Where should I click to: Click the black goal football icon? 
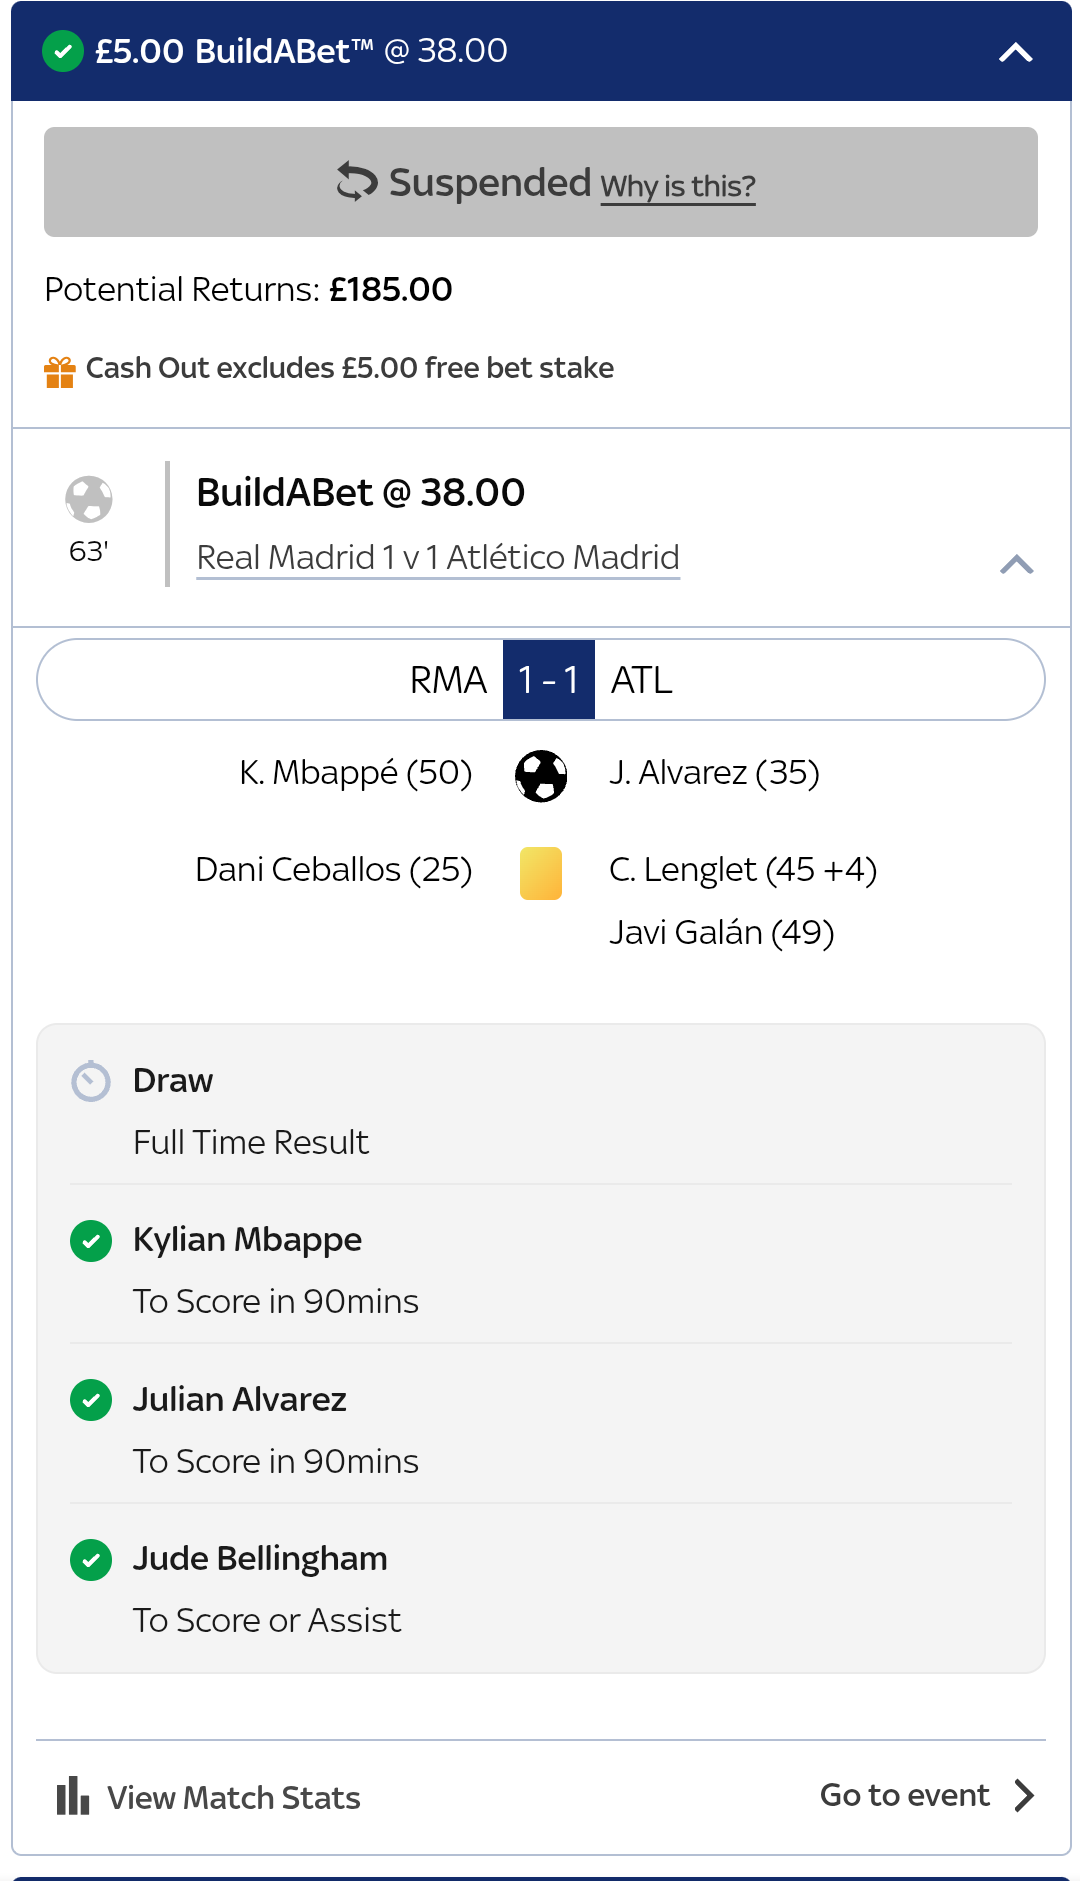[x=541, y=776]
